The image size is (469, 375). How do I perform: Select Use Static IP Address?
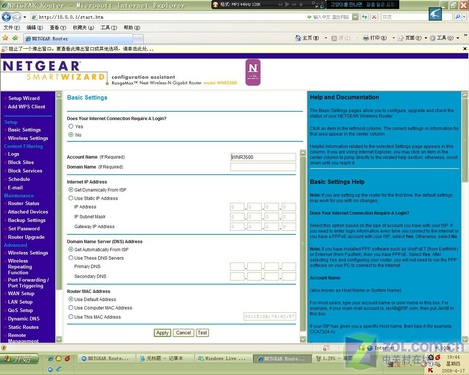[x=71, y=198]
